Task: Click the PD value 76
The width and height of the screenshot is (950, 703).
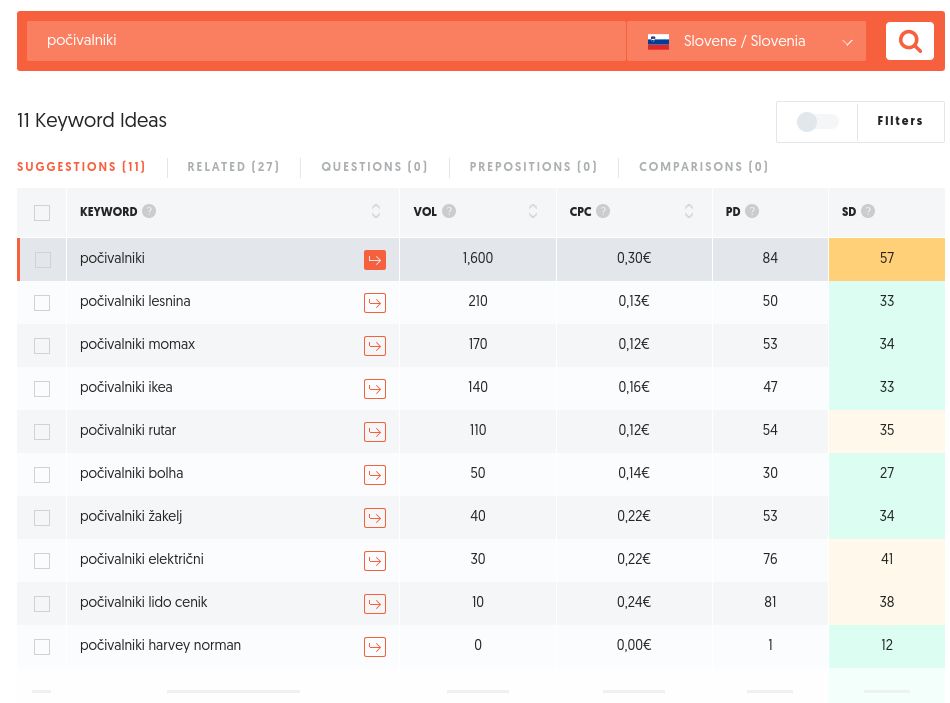Action: pos(770,559)
